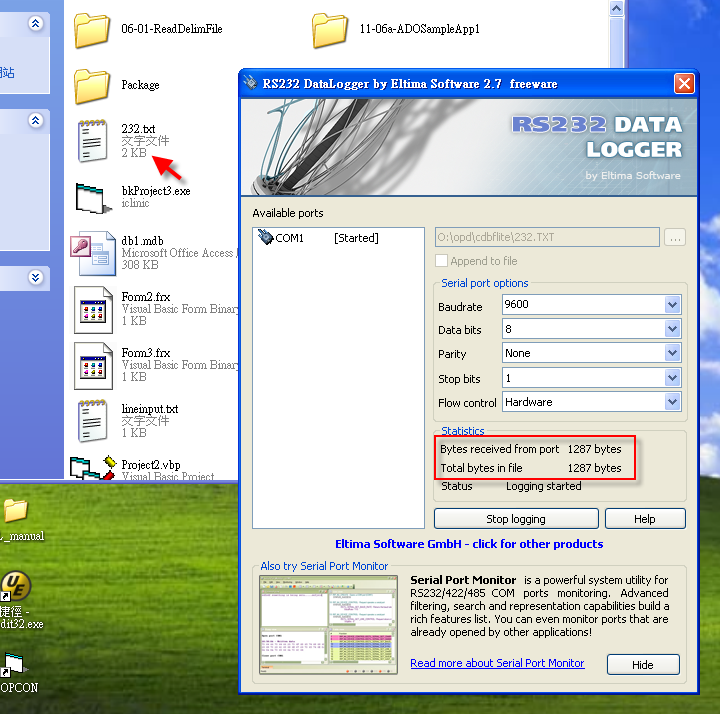
Task: Click the db1.mdb file name
Action: [x=142, y=241]
